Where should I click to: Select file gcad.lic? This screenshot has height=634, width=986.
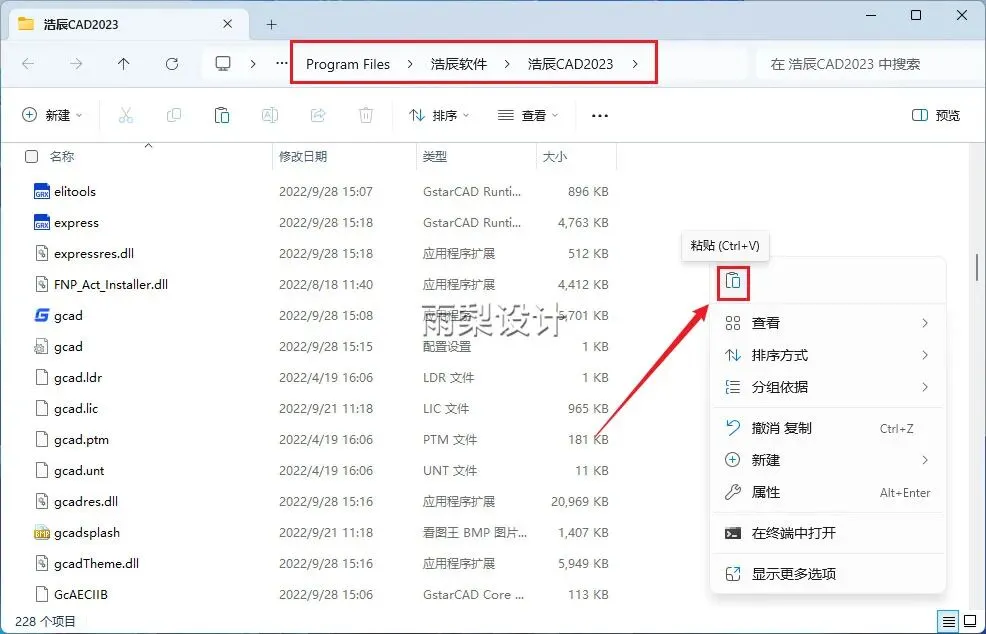click(x=76, y=408)
